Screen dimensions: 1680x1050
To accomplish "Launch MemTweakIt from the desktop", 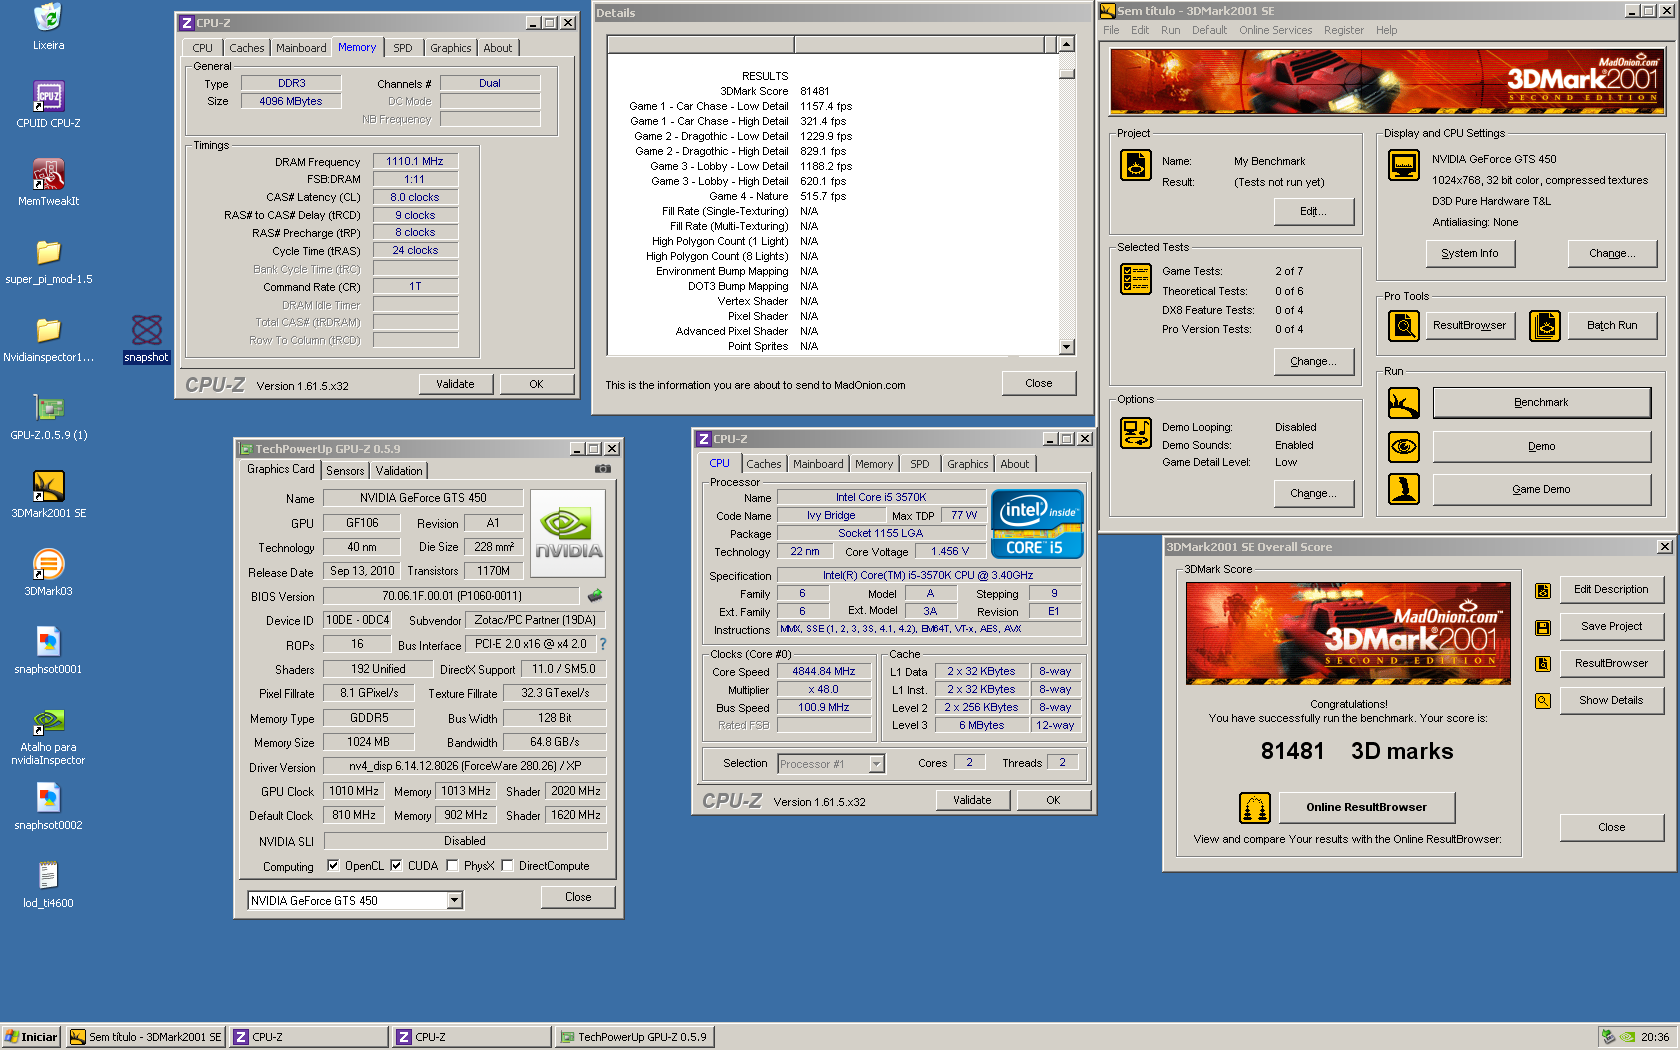I will tap(48, 174).
